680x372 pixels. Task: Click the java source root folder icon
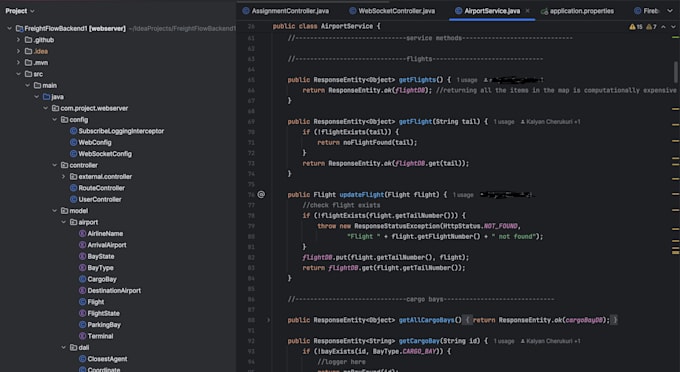click(46, 97)
